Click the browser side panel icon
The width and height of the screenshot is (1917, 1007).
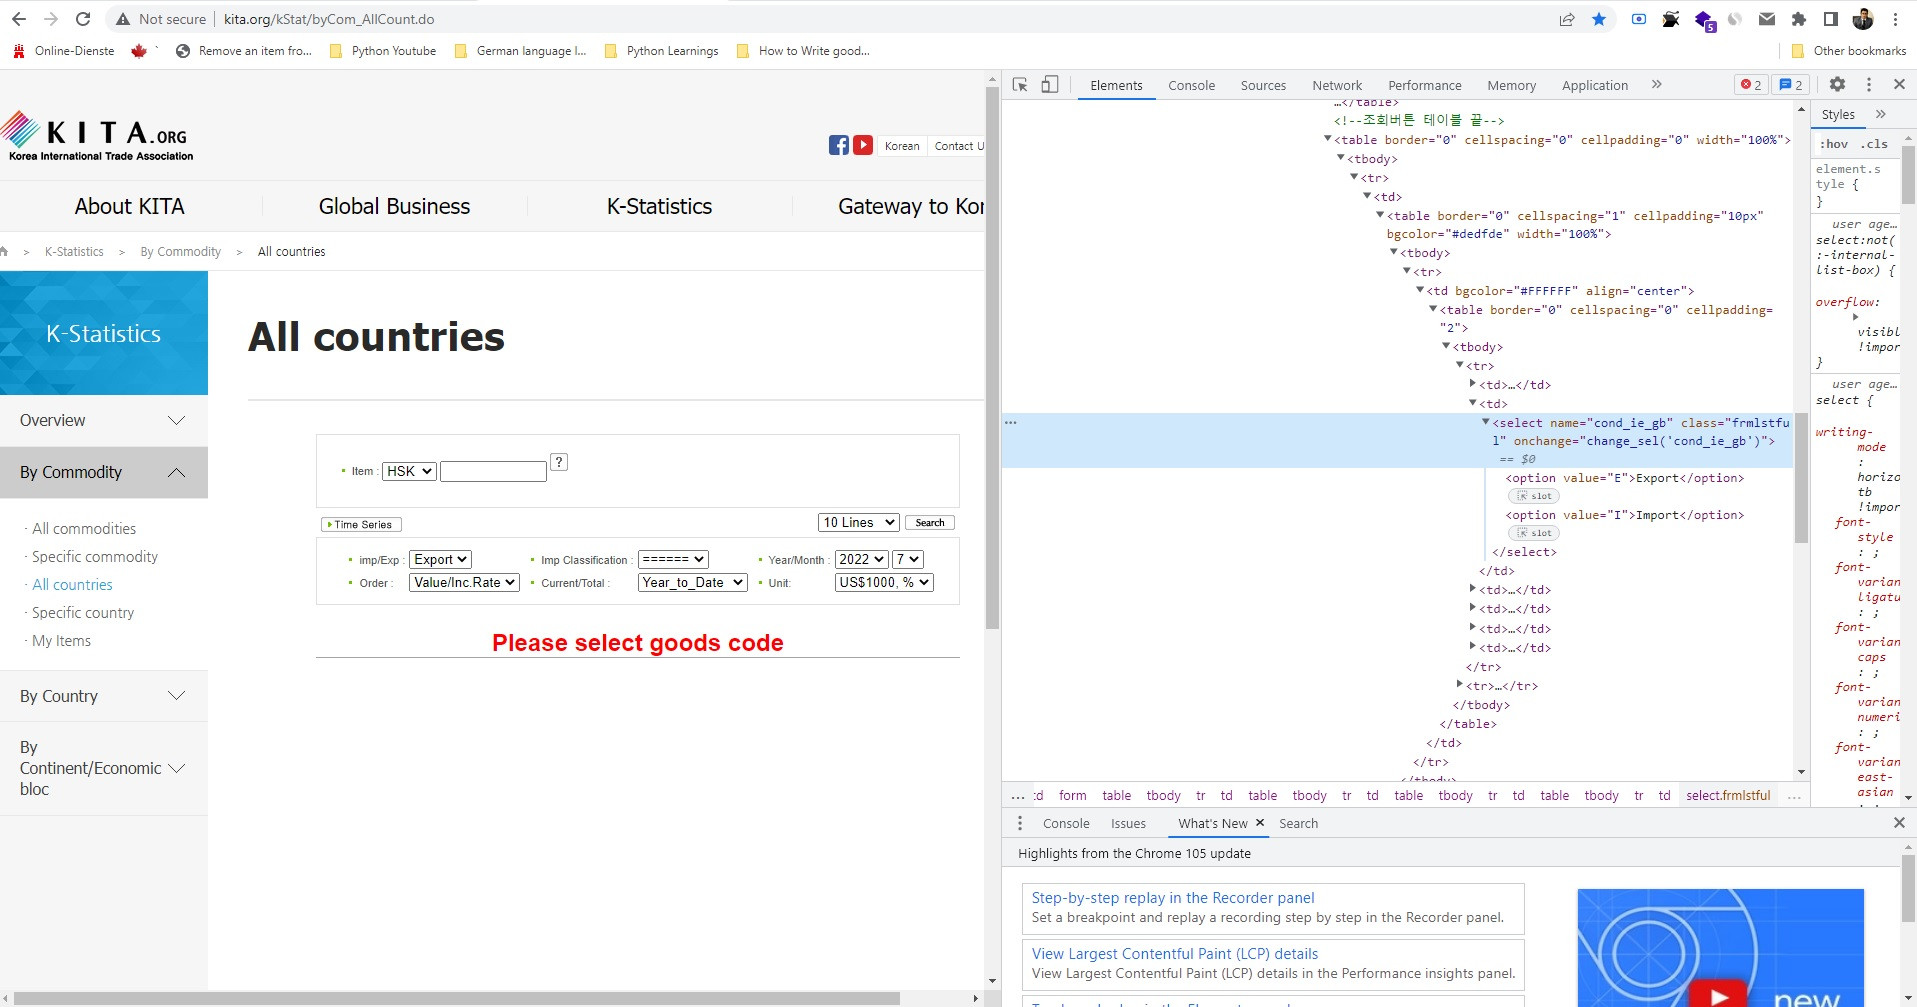(x=1831, y=19)
